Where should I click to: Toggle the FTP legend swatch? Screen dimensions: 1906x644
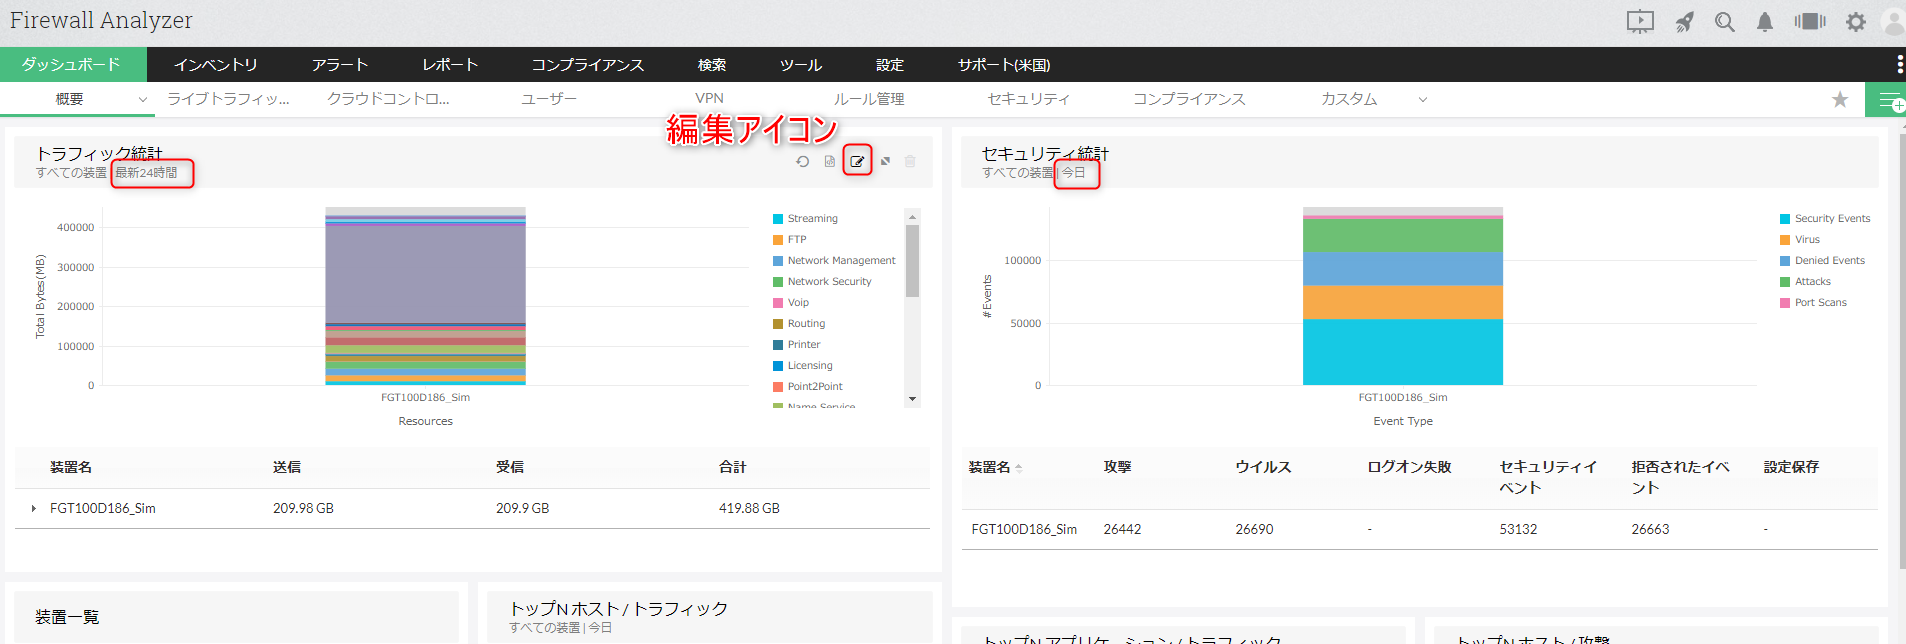click(x=778, y=240)
